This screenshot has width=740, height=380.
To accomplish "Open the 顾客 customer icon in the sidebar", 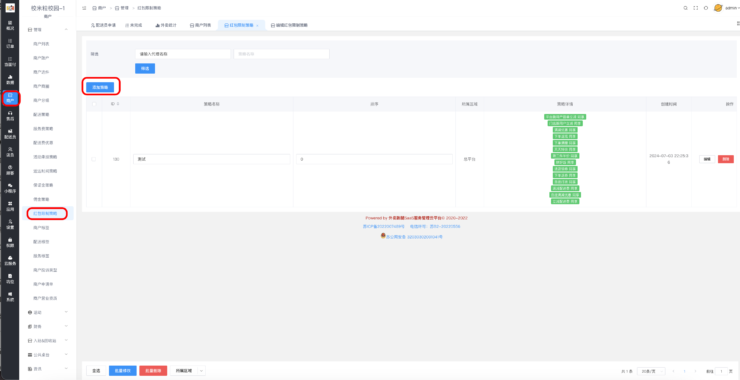I will [10, 170].
